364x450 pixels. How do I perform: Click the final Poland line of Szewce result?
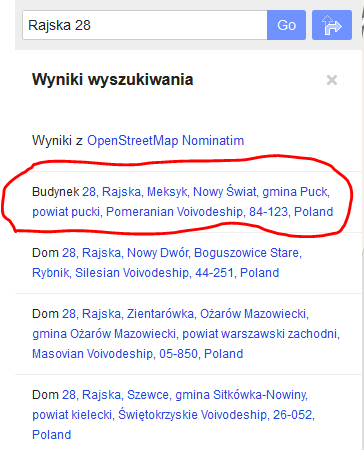pos(52,435)
